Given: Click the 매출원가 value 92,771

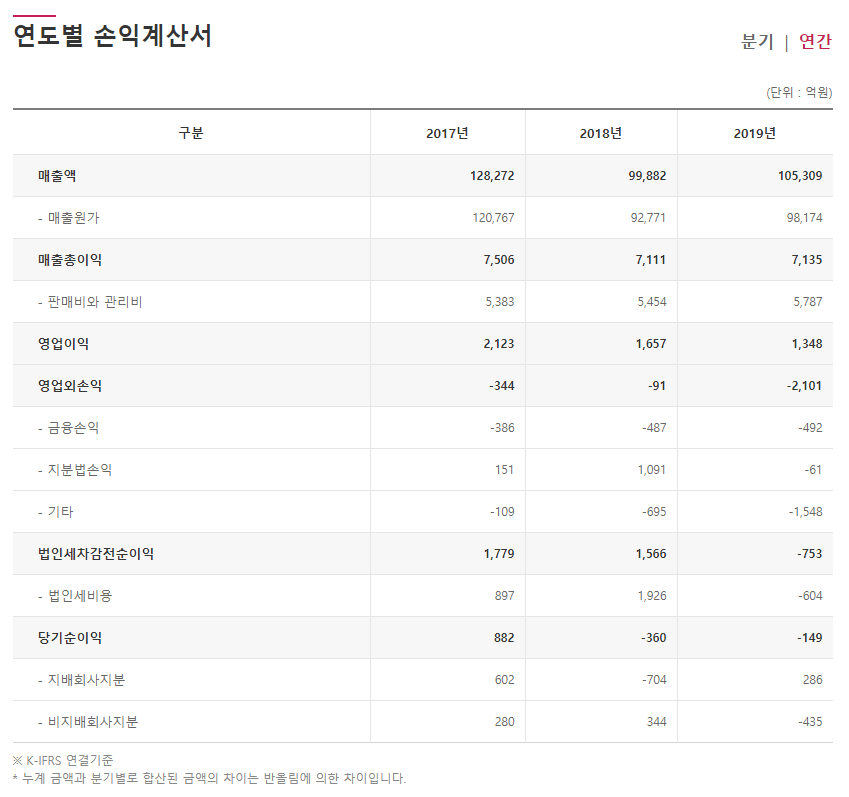Looking at the screenshot, I should click(x=648, y=218).
